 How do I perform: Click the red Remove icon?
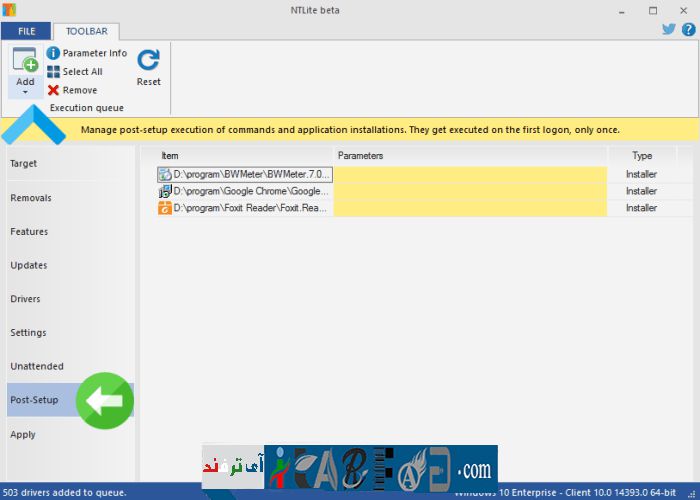[53, 90]
